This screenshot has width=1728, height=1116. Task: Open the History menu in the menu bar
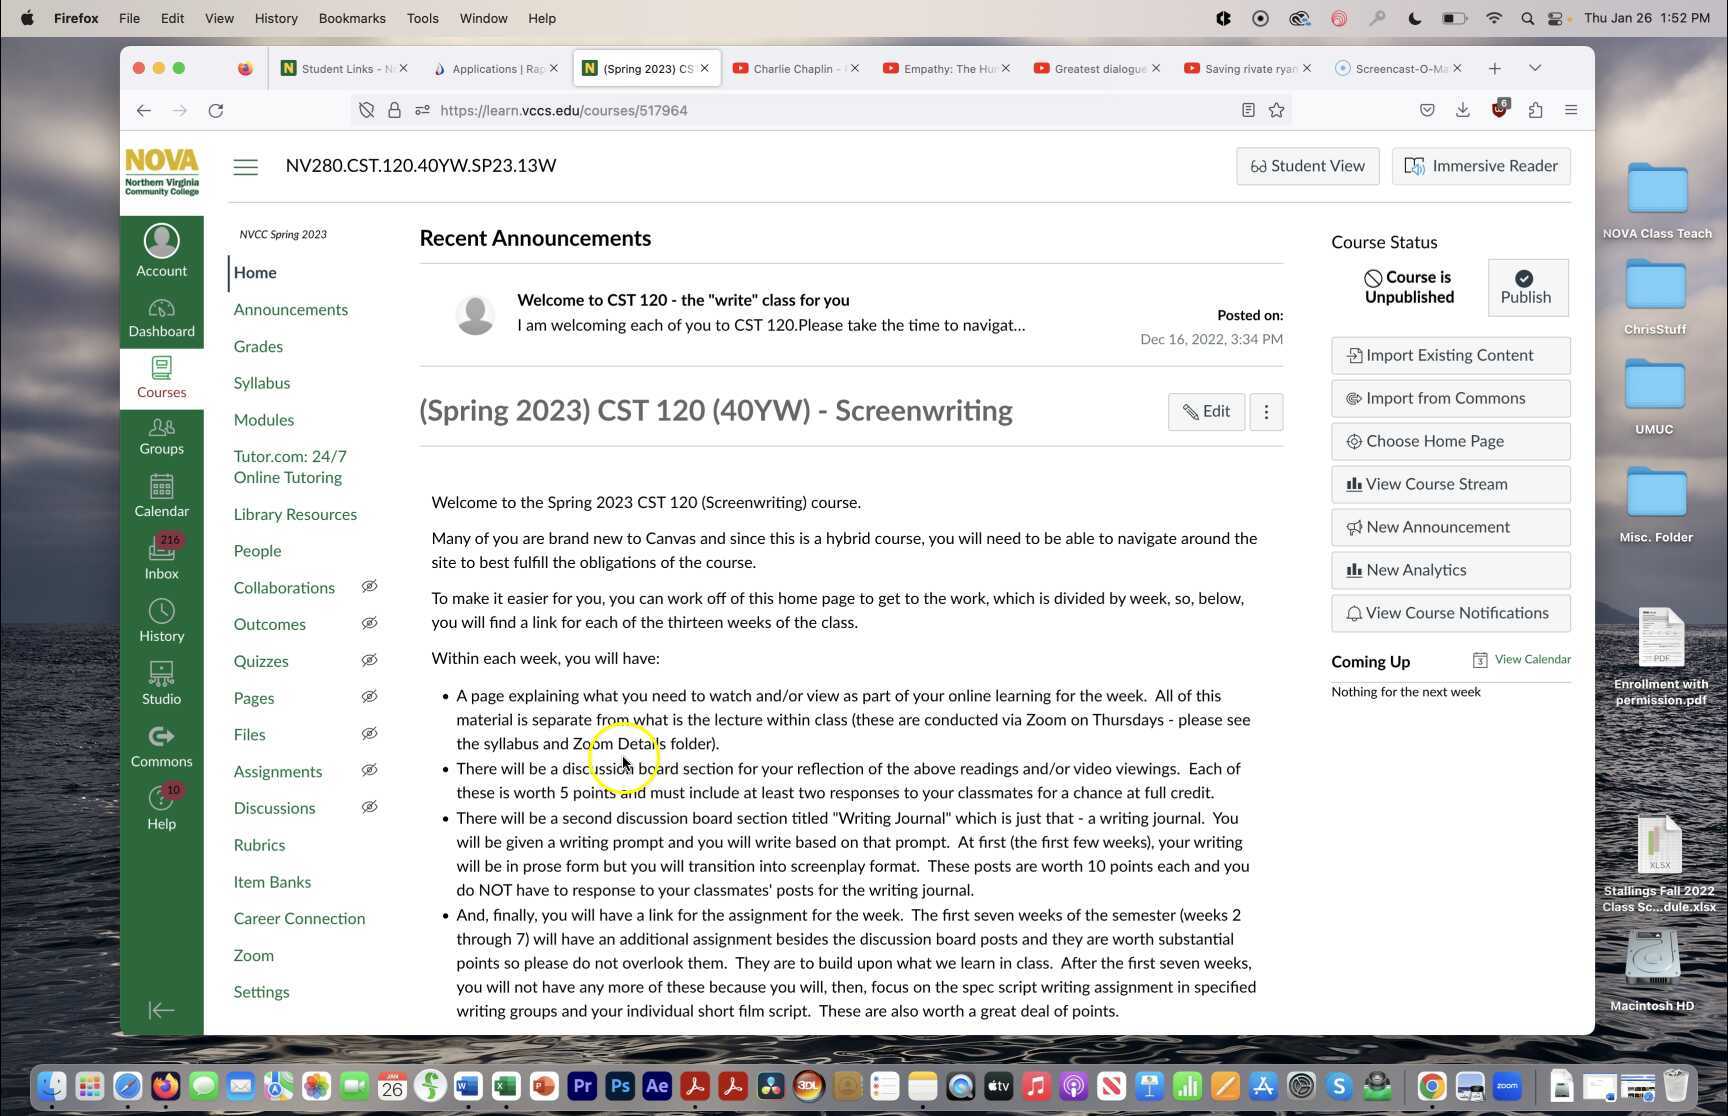[275, 17]
